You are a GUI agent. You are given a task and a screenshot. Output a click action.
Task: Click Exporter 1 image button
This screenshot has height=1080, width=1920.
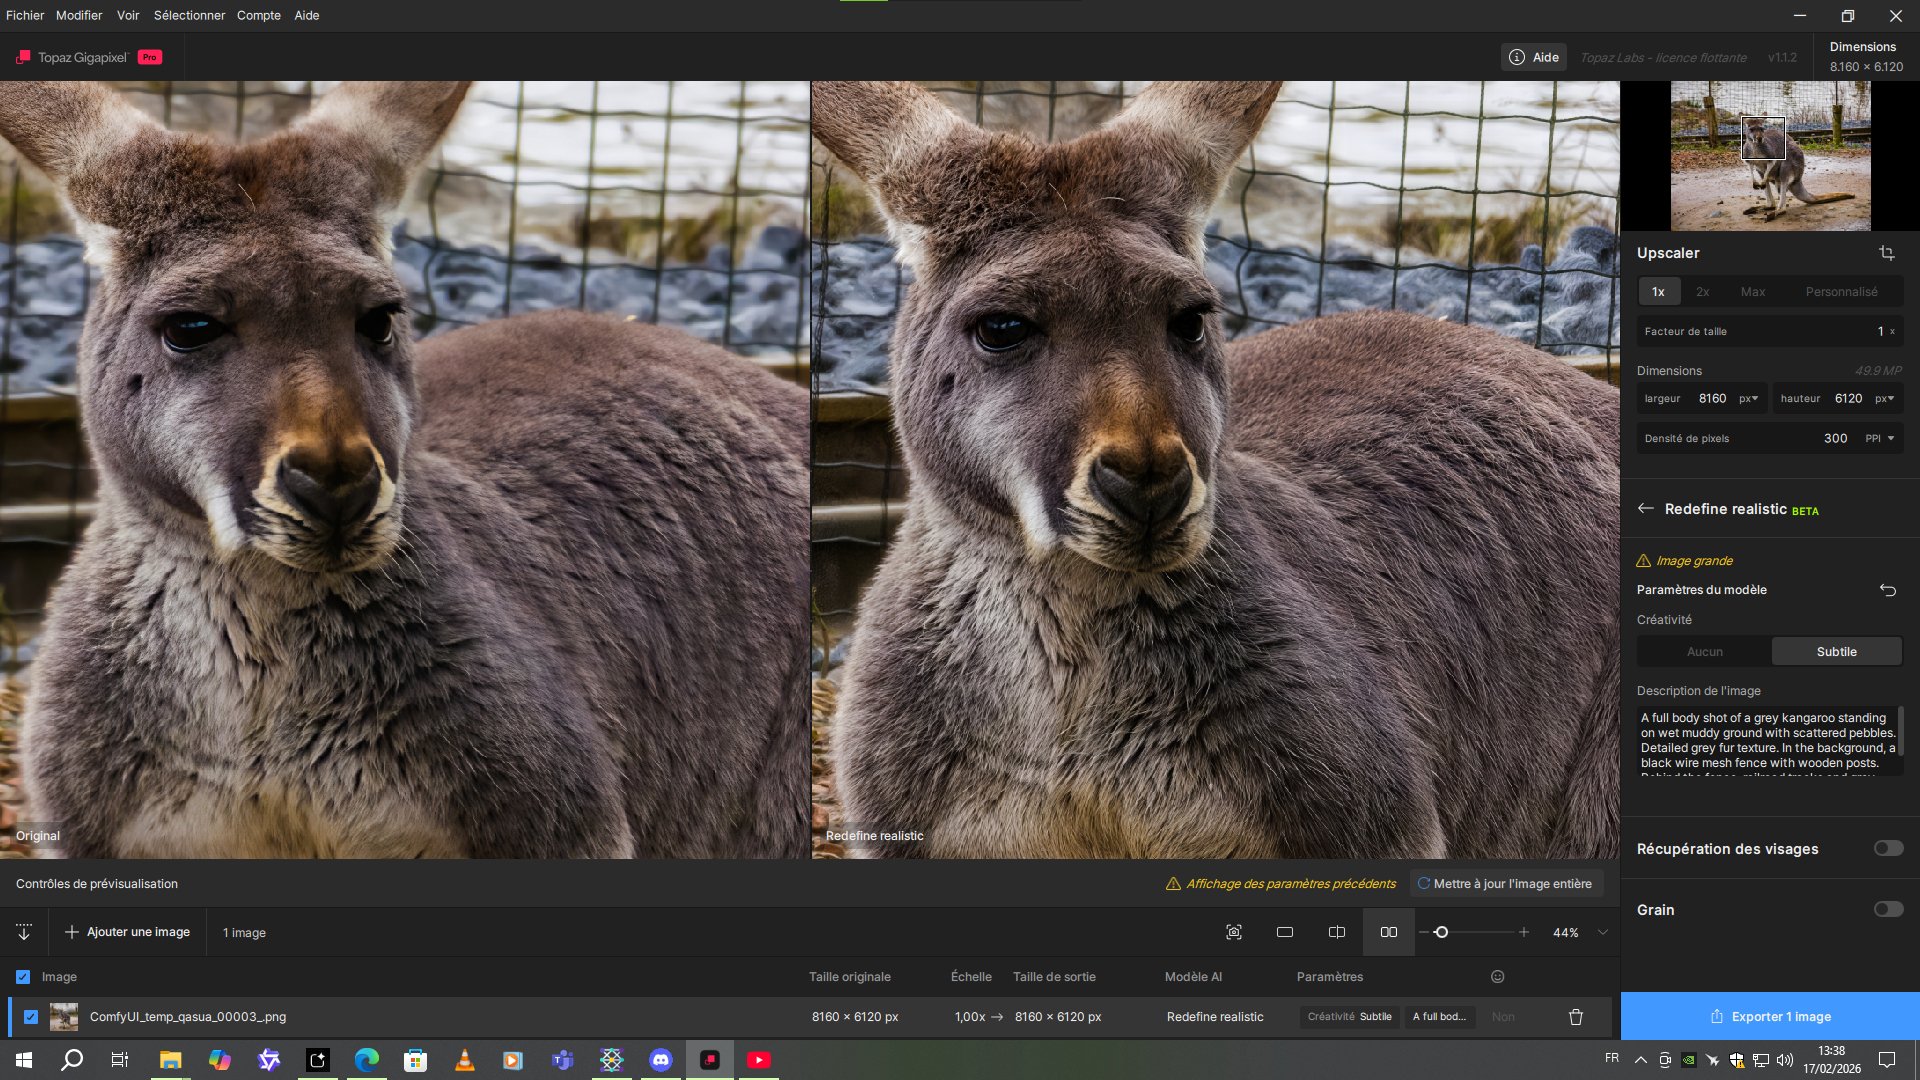pyautogui.click(x=1770, y=1017)
